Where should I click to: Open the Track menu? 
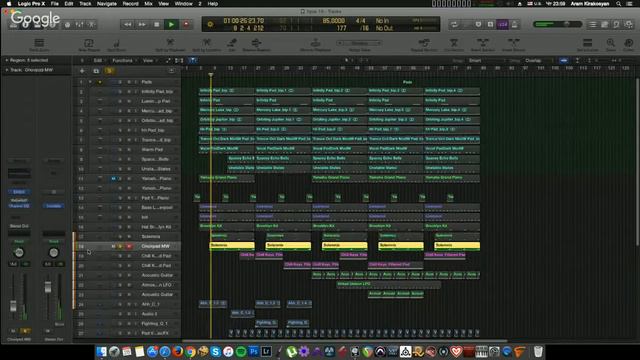coord(85,4)
